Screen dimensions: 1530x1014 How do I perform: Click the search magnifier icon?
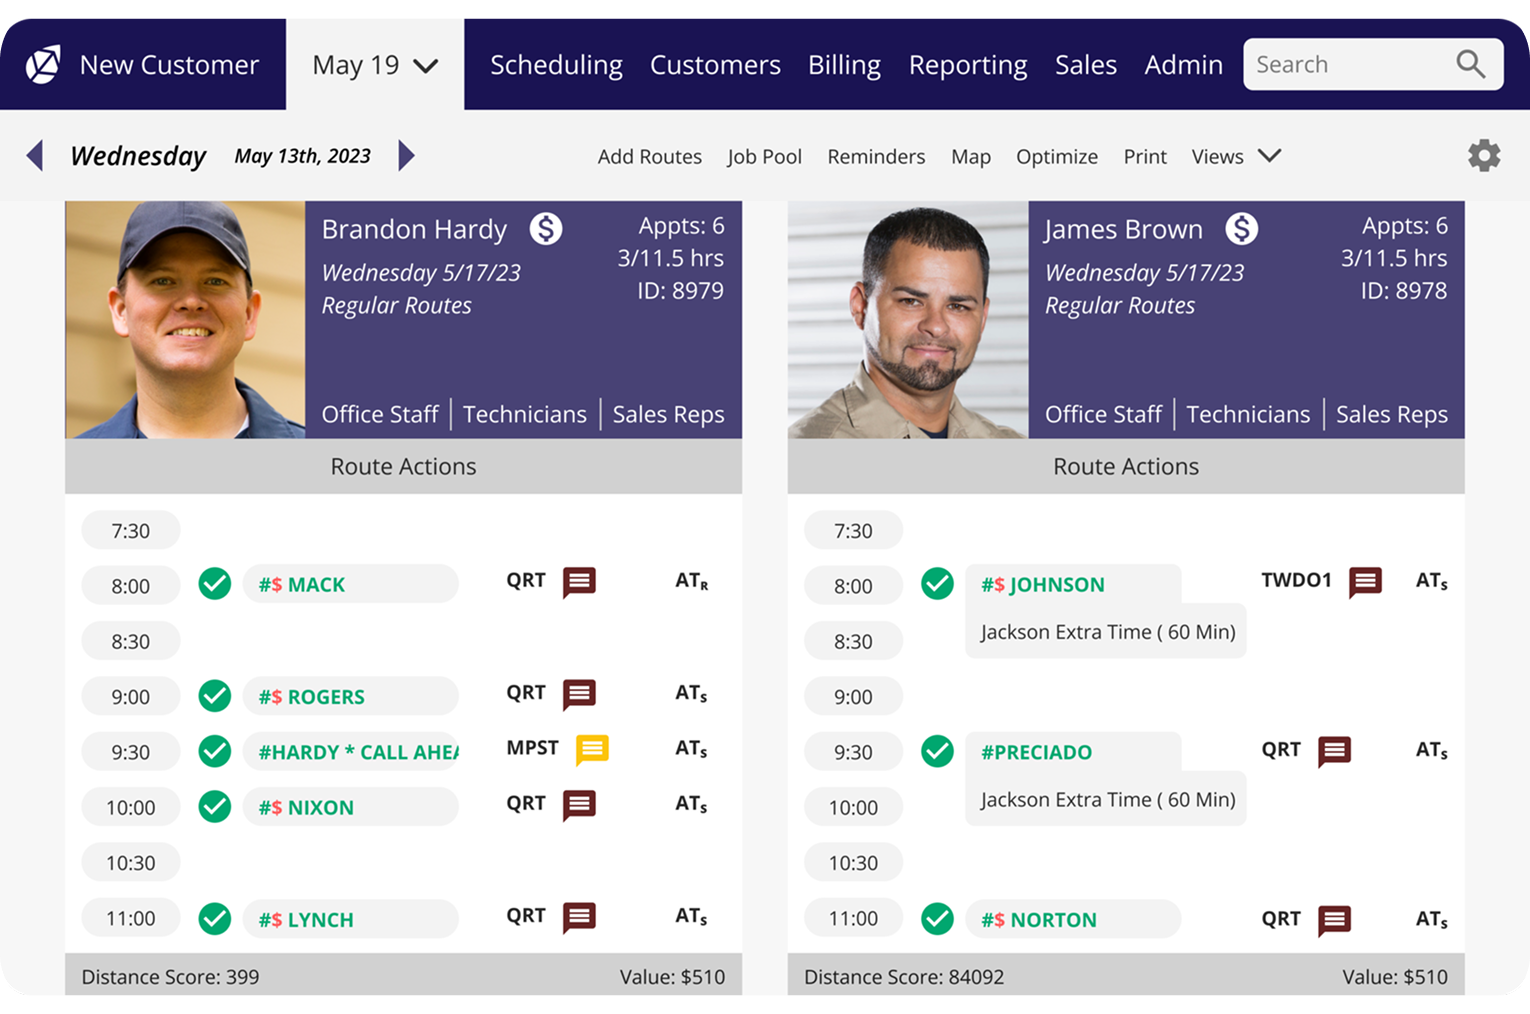pos(1470,64)
